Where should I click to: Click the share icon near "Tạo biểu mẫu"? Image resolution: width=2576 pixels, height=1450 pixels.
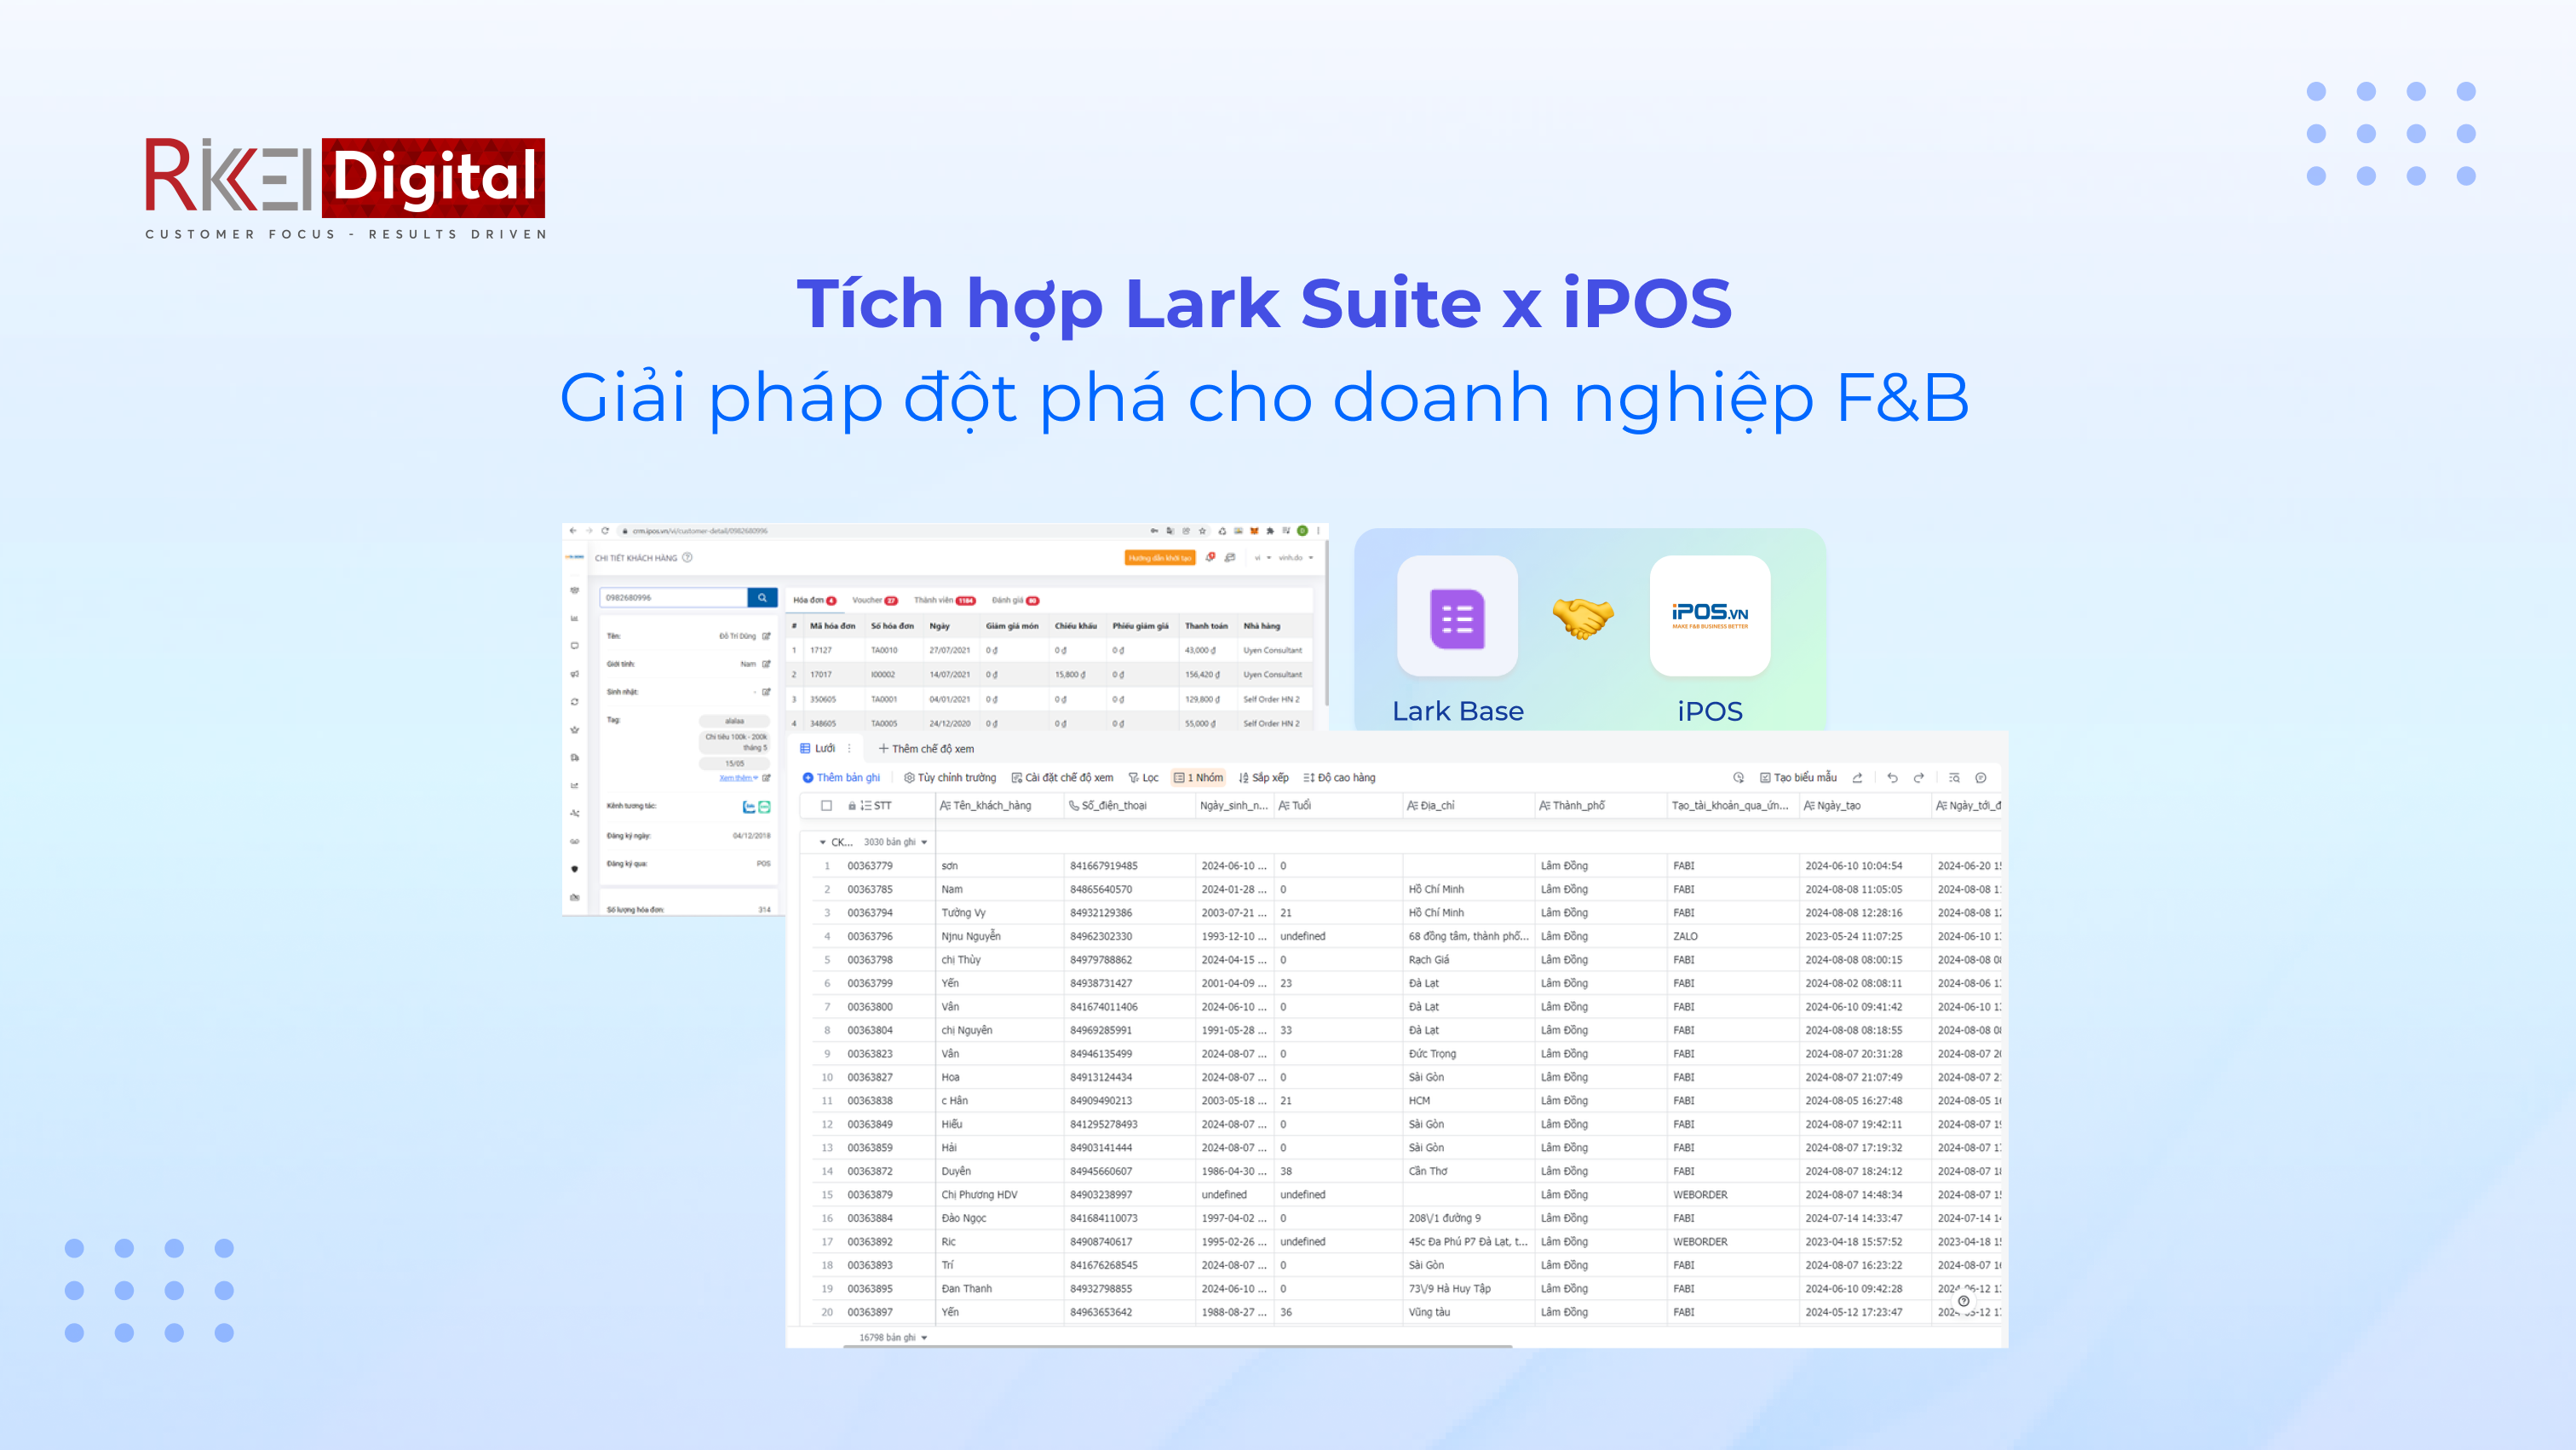[1857, 778]
